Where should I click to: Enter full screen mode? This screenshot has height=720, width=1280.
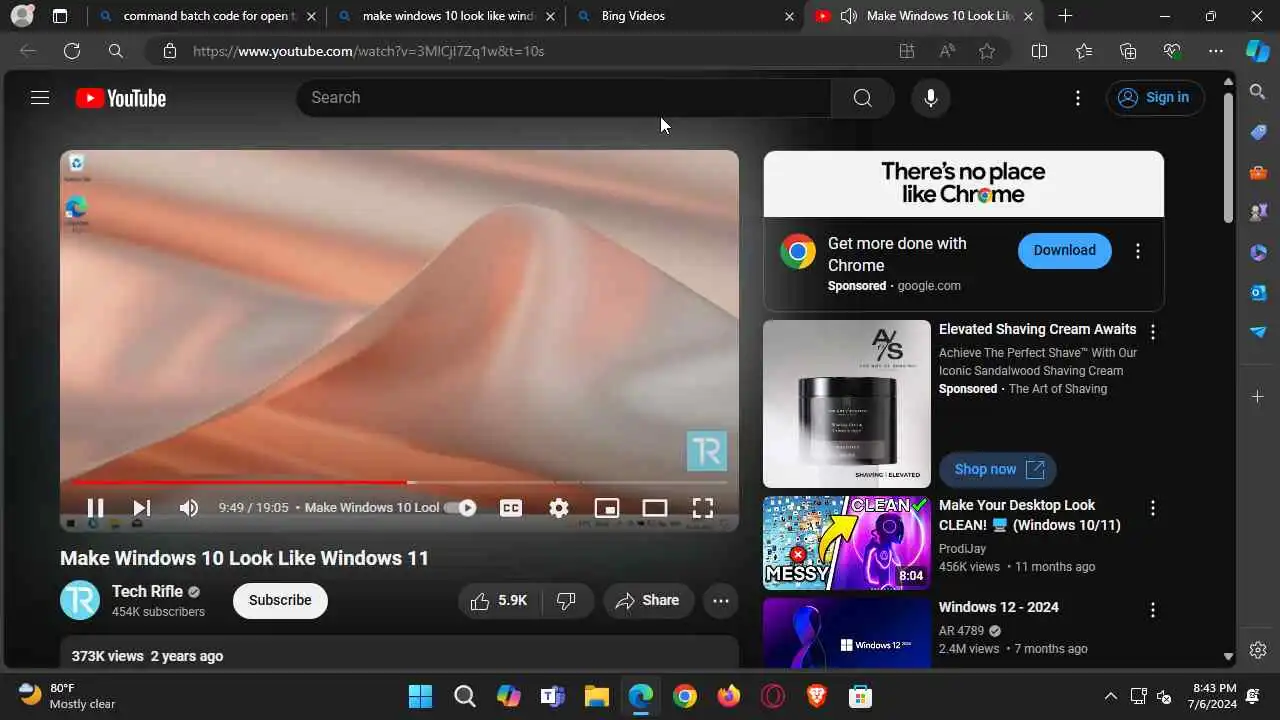pyautogui.click(x=703, y=508)
